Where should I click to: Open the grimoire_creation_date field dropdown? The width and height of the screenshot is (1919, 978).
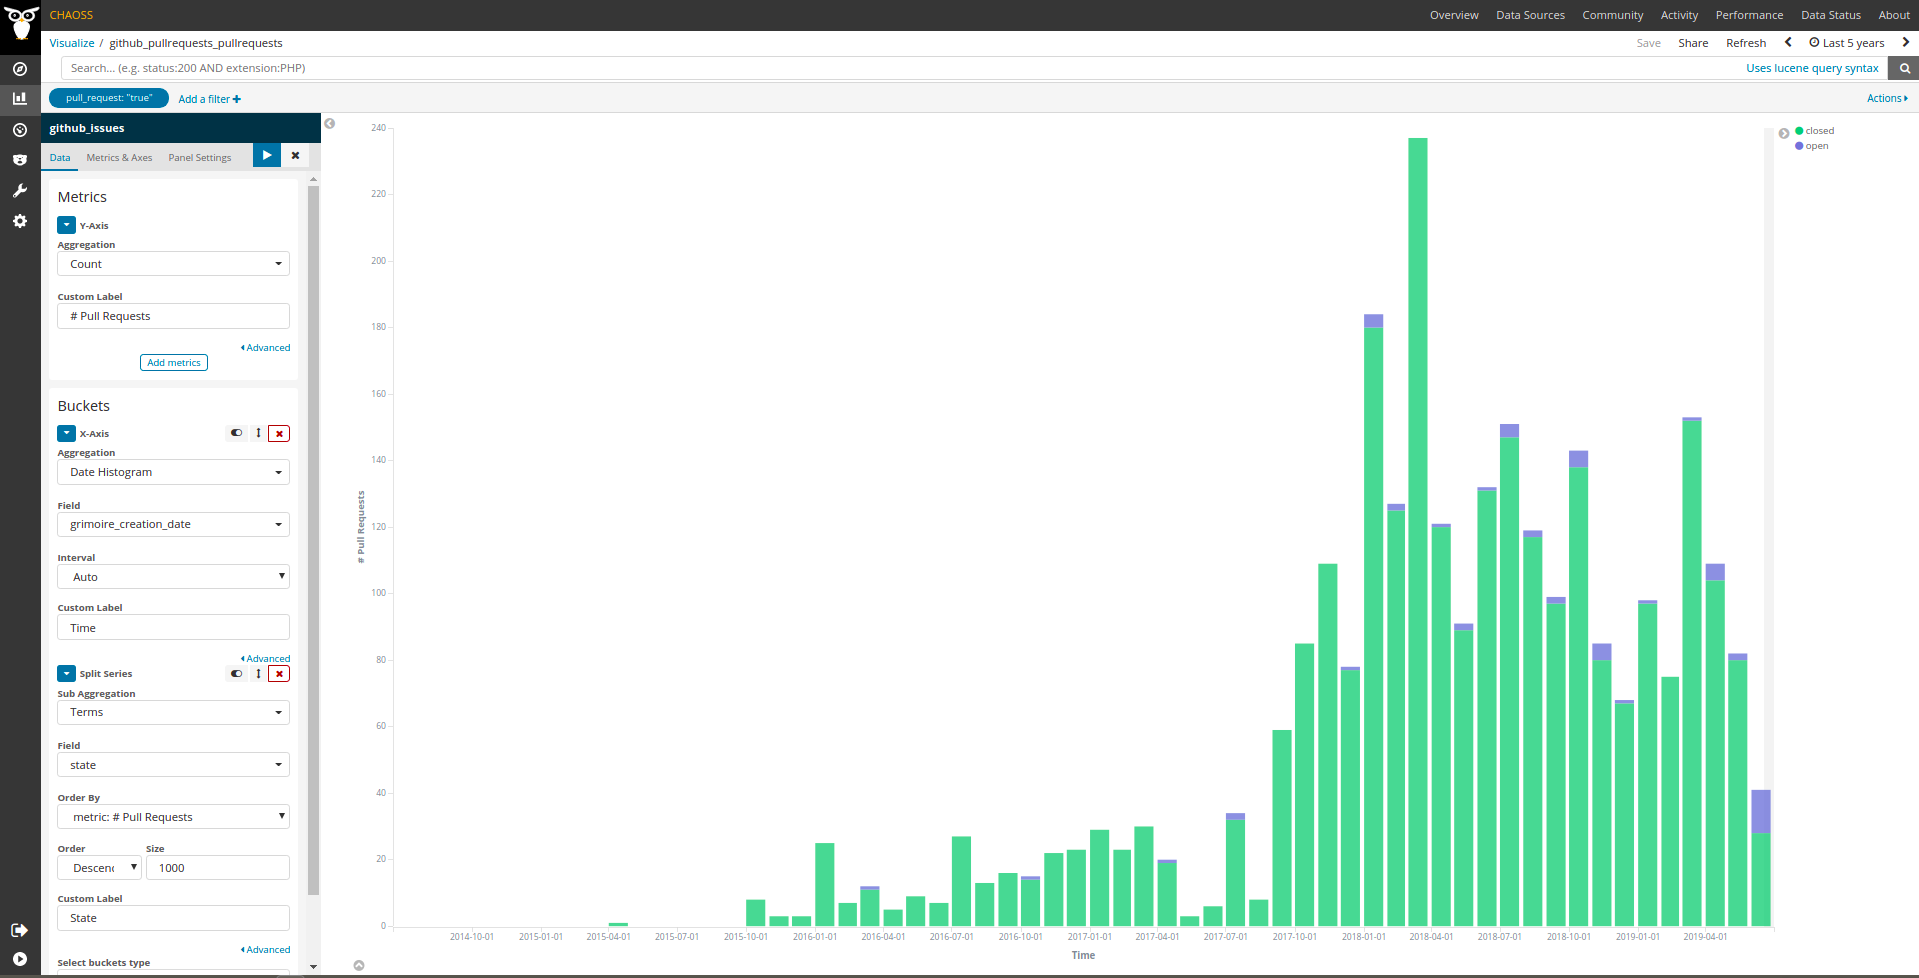pos(173,524)
